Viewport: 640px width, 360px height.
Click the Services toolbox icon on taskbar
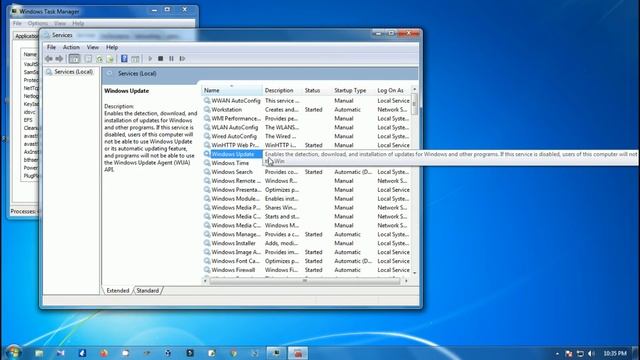(298, 353)
